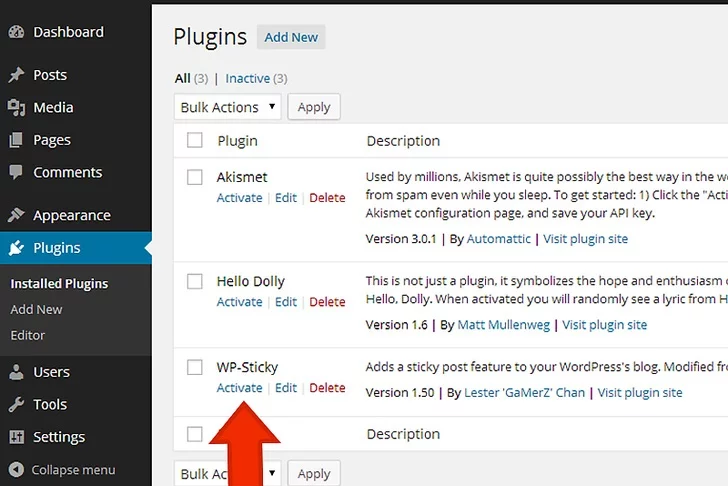Viewport: 728px width, 486px height.
Task: Toggle the select-all checkbox in table header
Action: click(x=195, y=141)
